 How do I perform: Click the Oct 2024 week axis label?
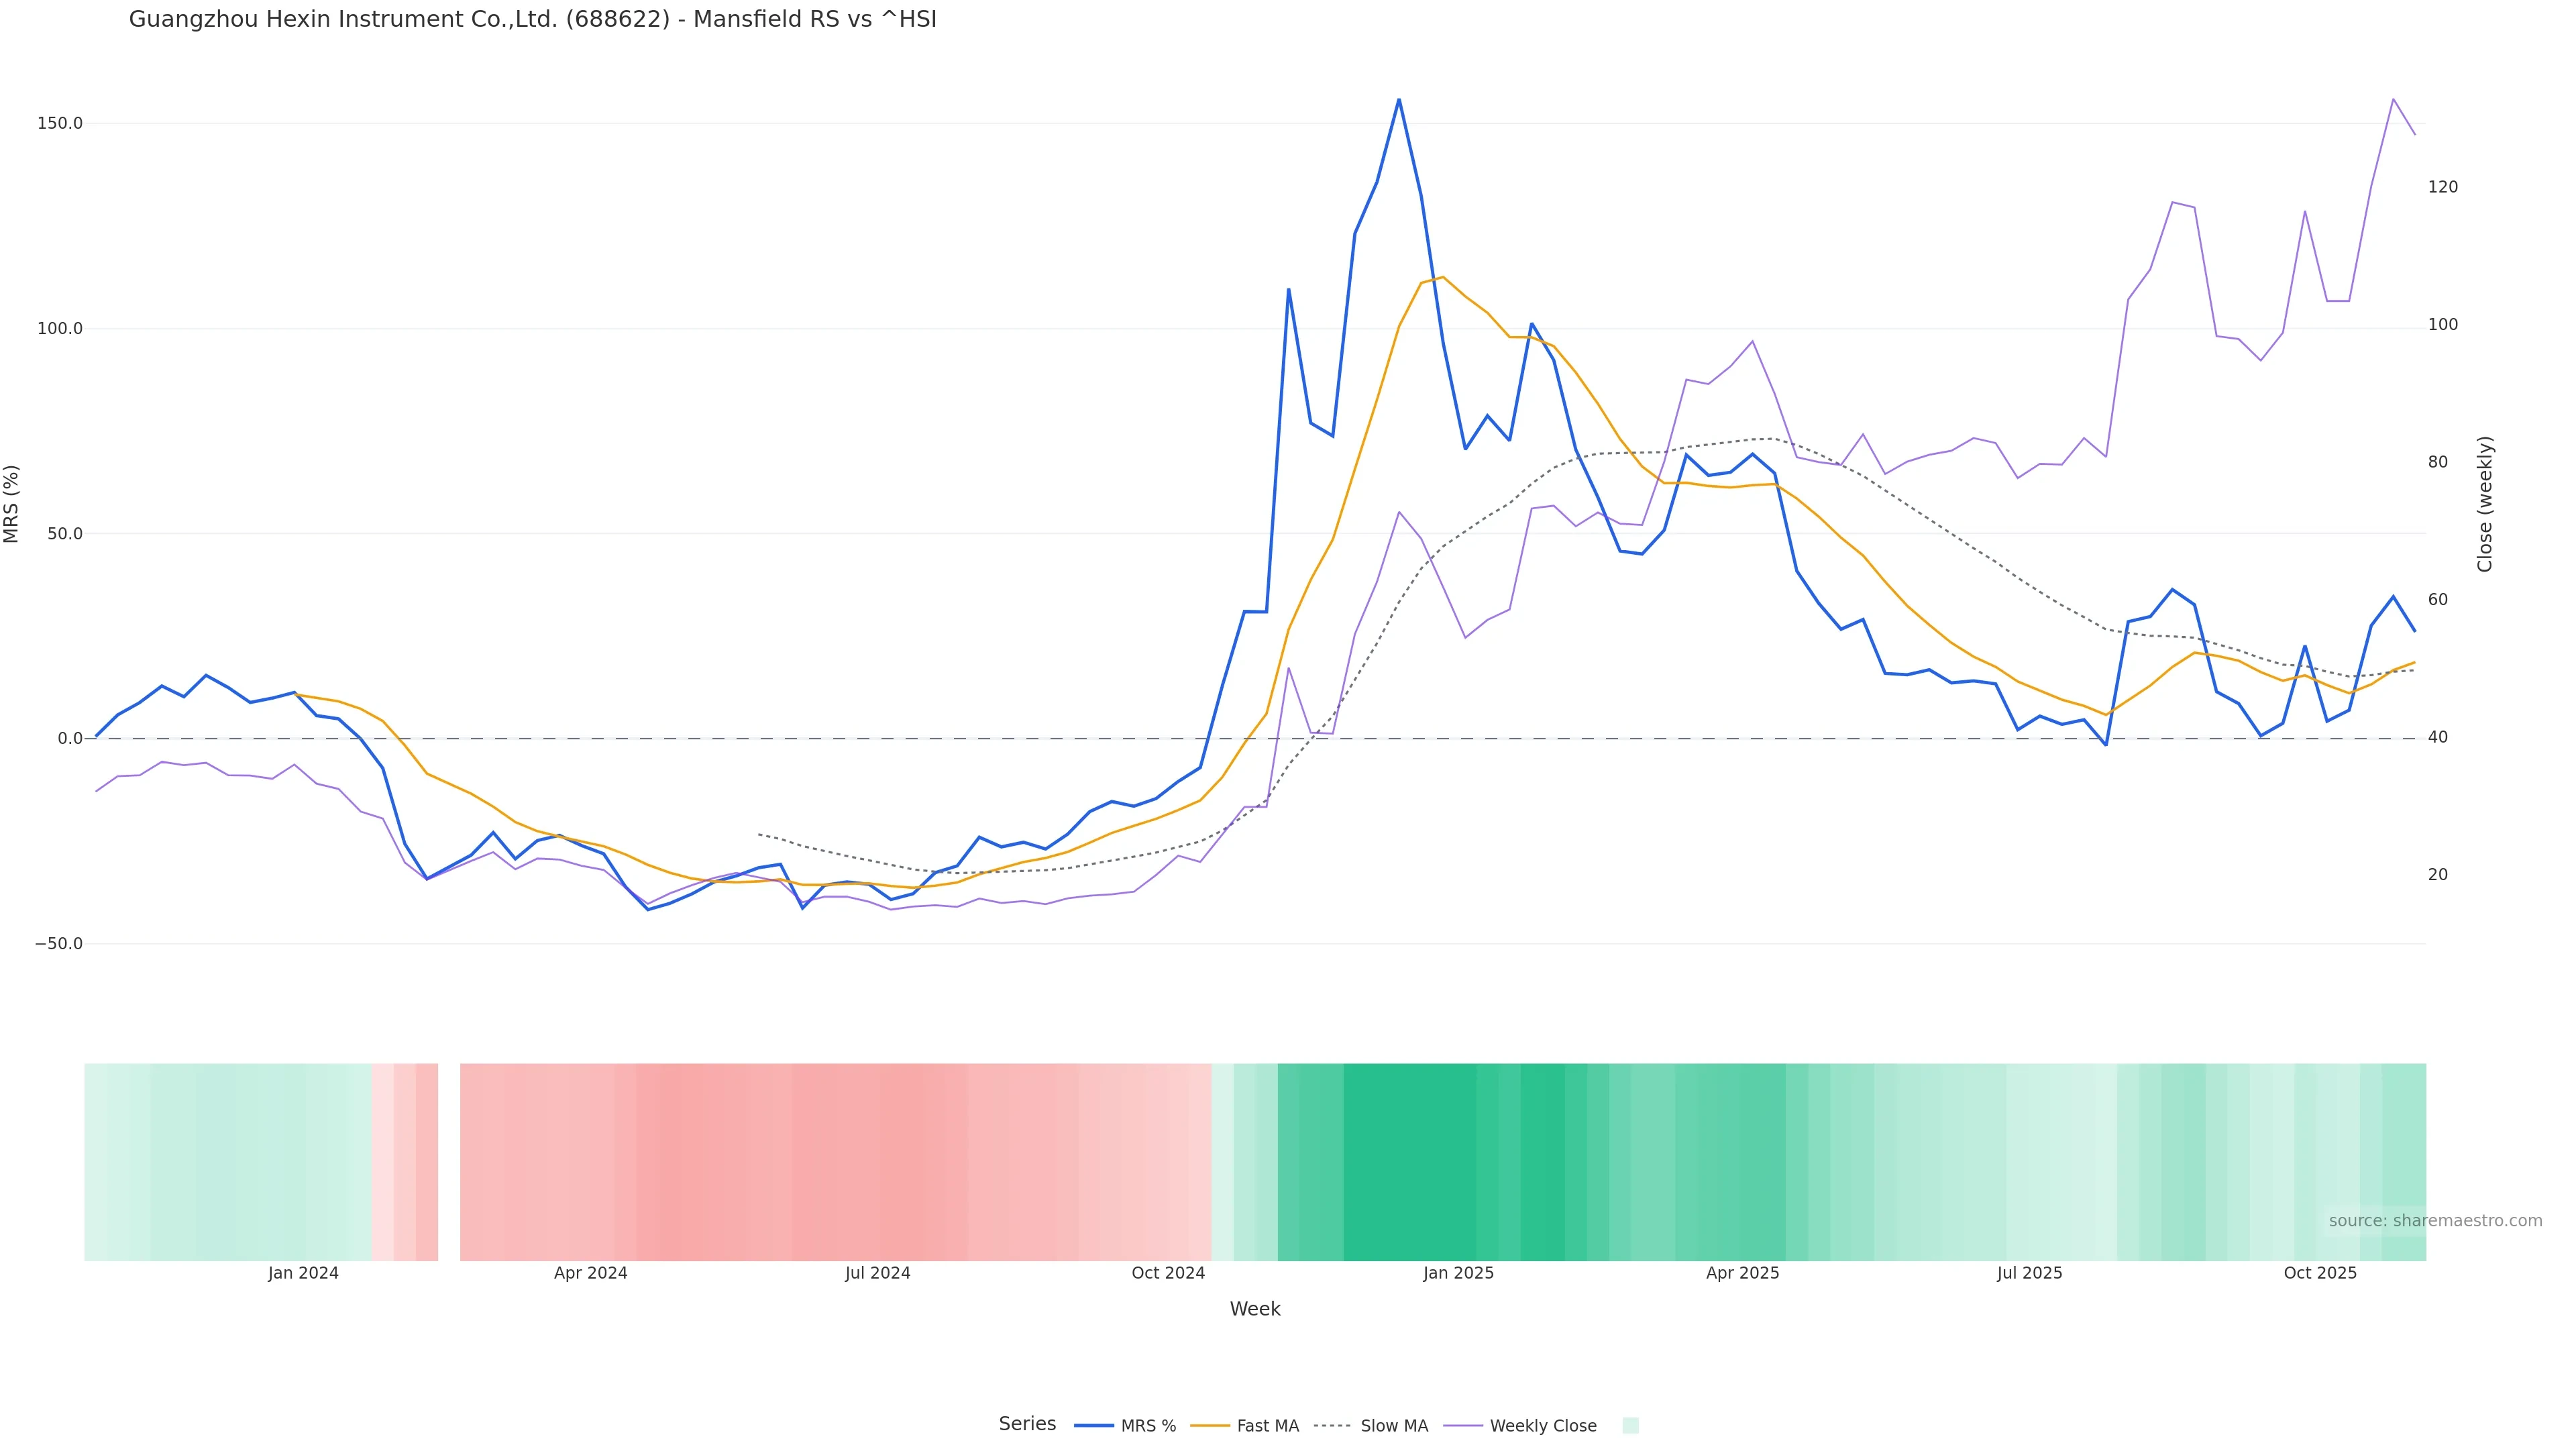click(x=1168, y=1273)
